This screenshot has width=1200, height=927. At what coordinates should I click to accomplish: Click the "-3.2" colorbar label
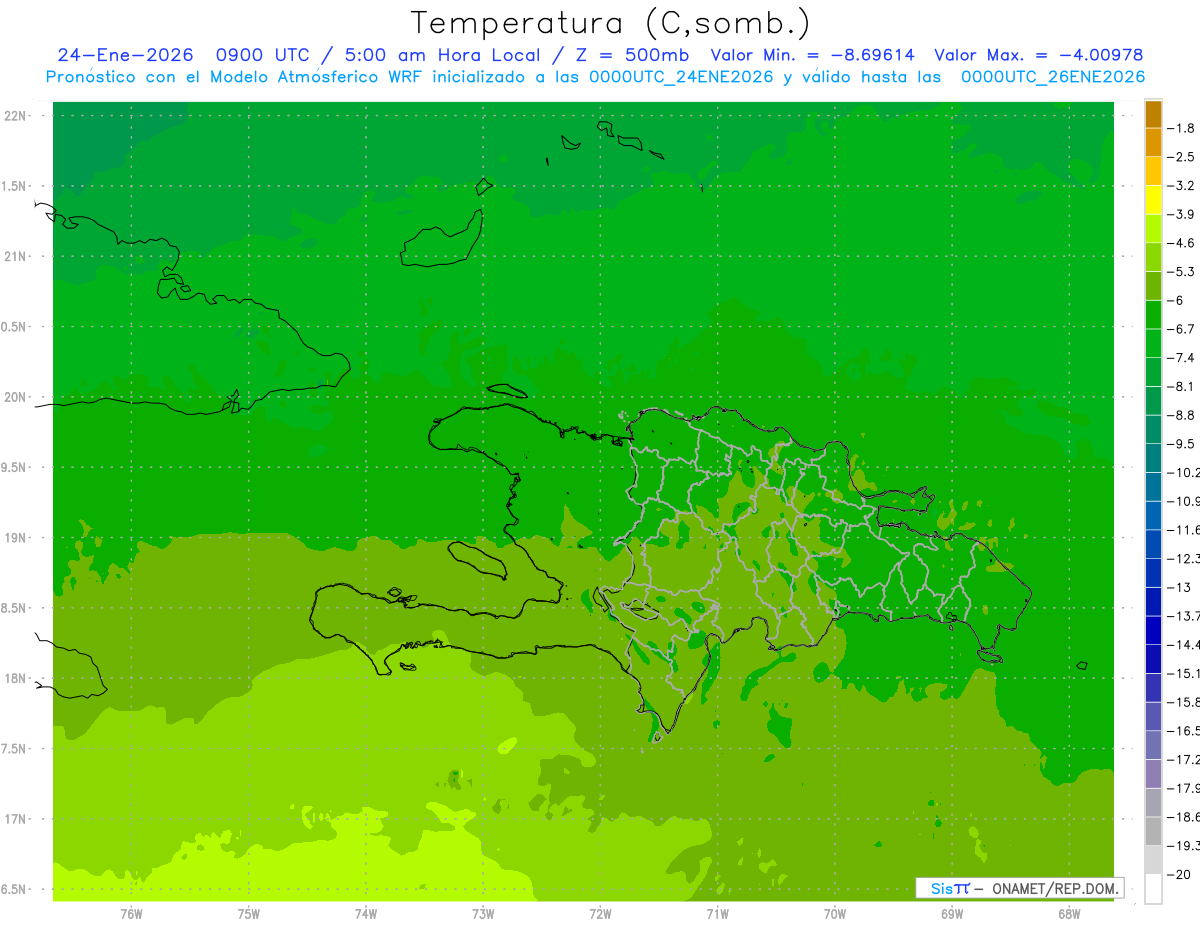1182,186
